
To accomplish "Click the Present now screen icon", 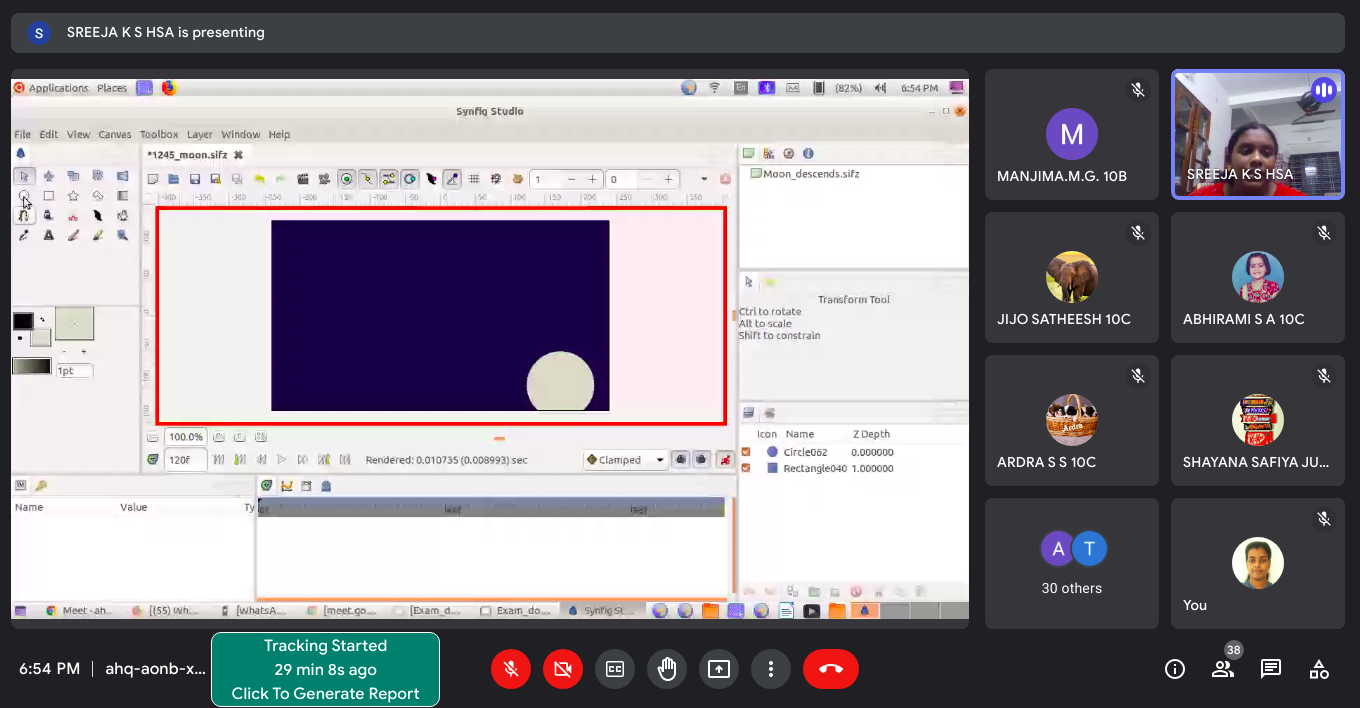I will [719, 669].
